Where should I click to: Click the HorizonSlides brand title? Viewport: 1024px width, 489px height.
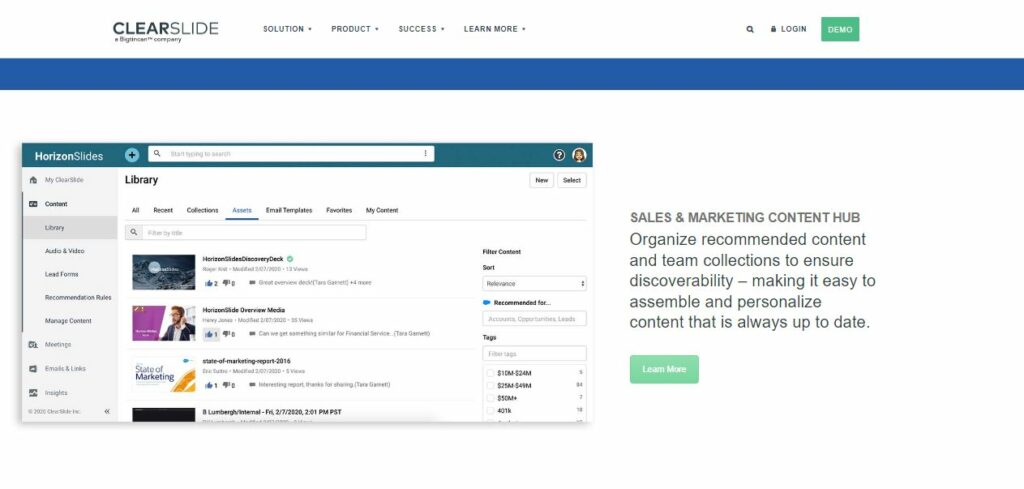[69, 157]
